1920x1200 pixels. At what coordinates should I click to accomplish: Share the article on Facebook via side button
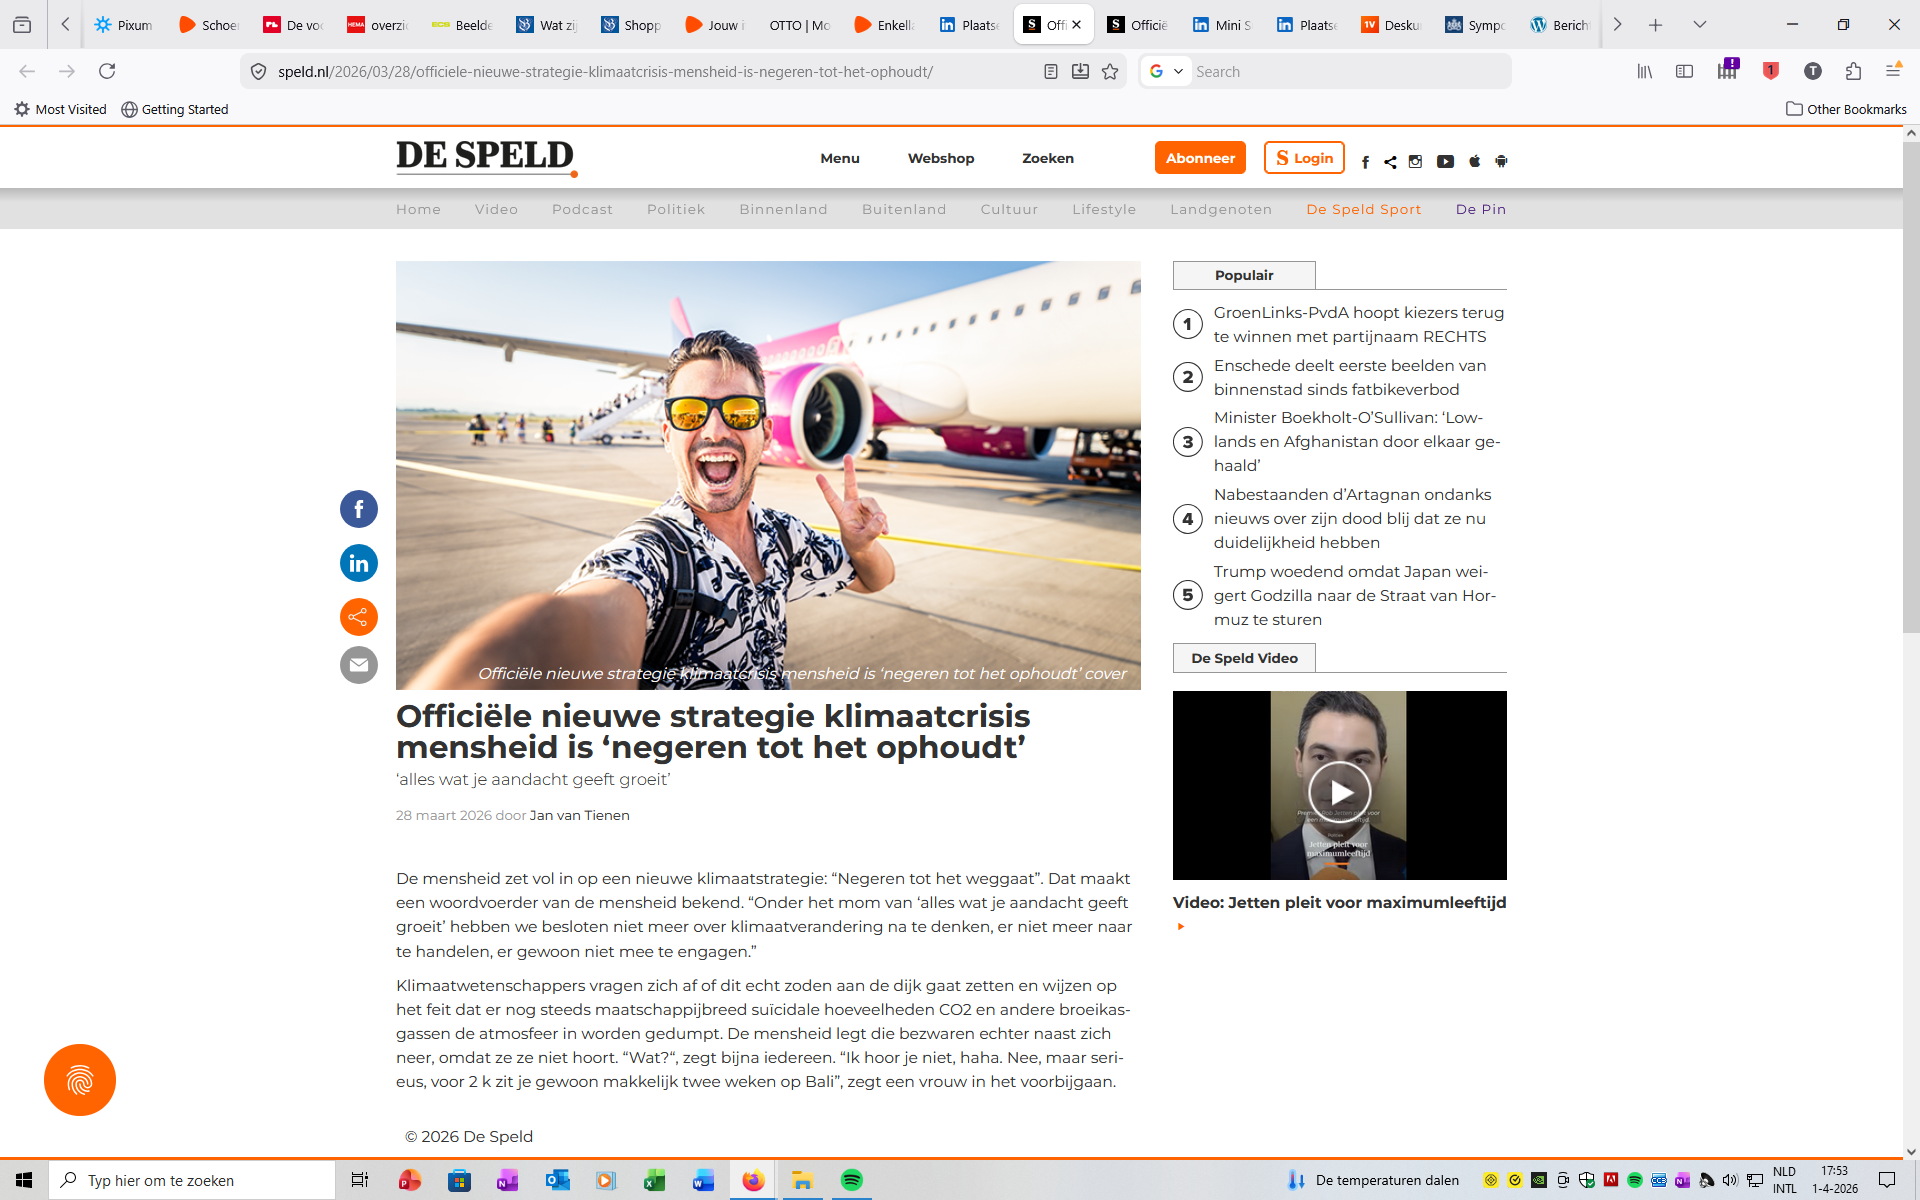click(x=358, y=509)
